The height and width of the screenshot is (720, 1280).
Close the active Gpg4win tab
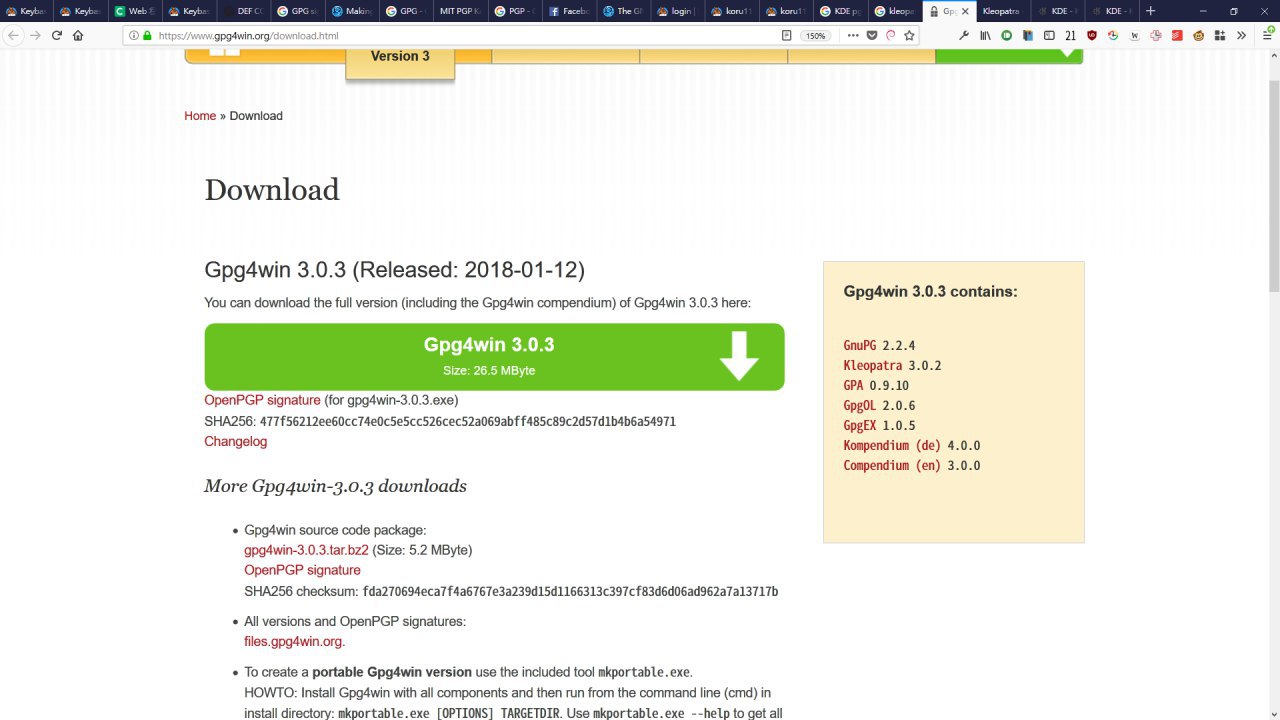(965, 11)
